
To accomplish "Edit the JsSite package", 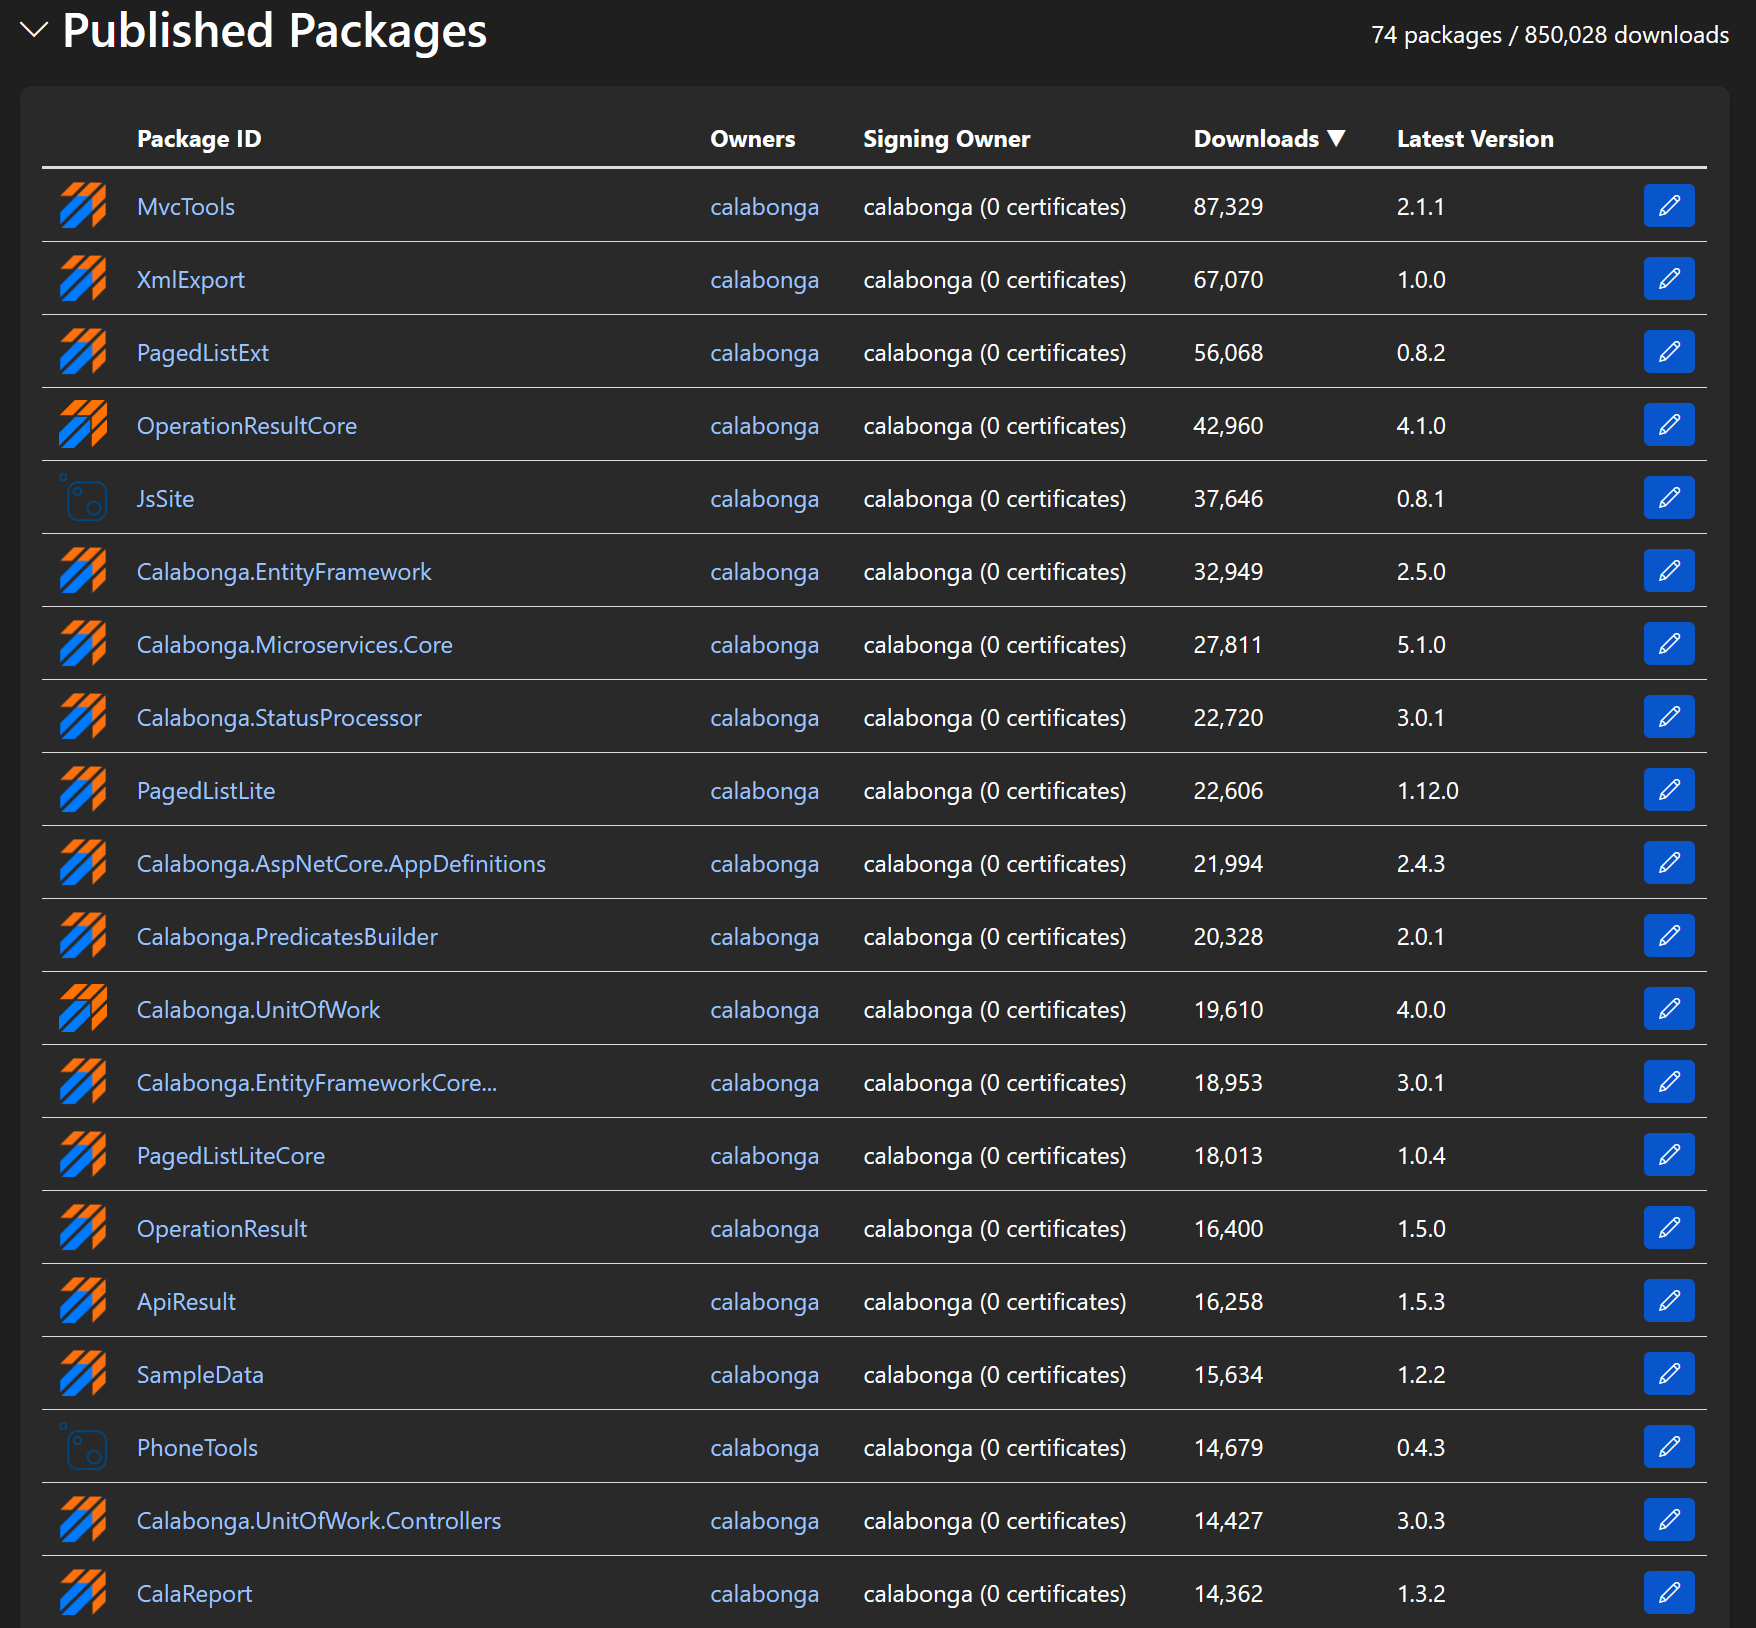I will point(1669,498).
